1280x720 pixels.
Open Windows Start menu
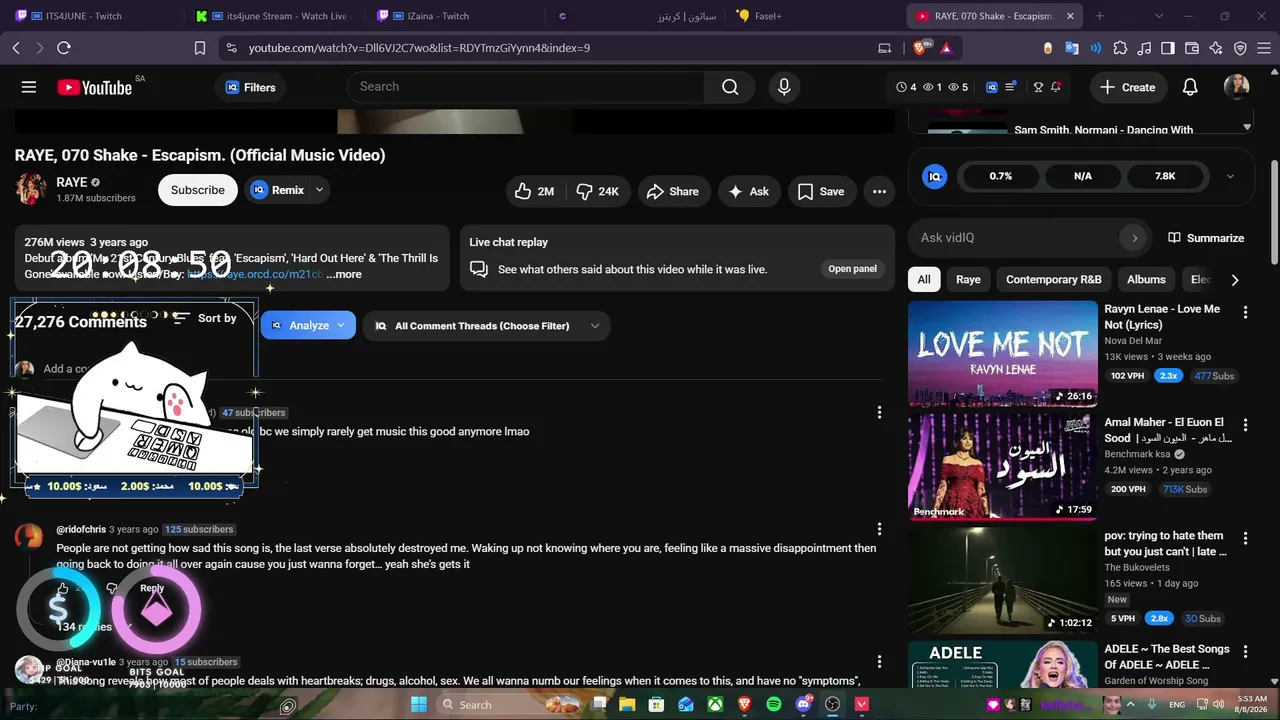(x=419, y=705)
